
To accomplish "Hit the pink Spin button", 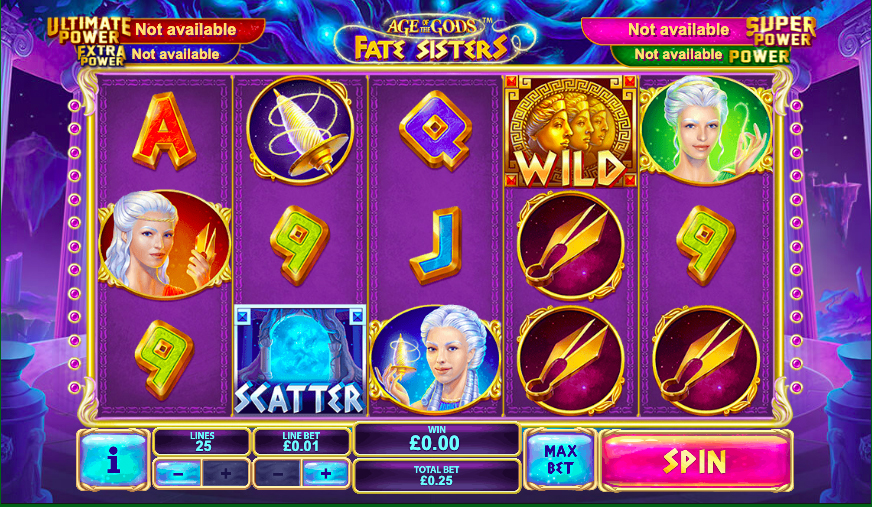I will pos(696,461).
